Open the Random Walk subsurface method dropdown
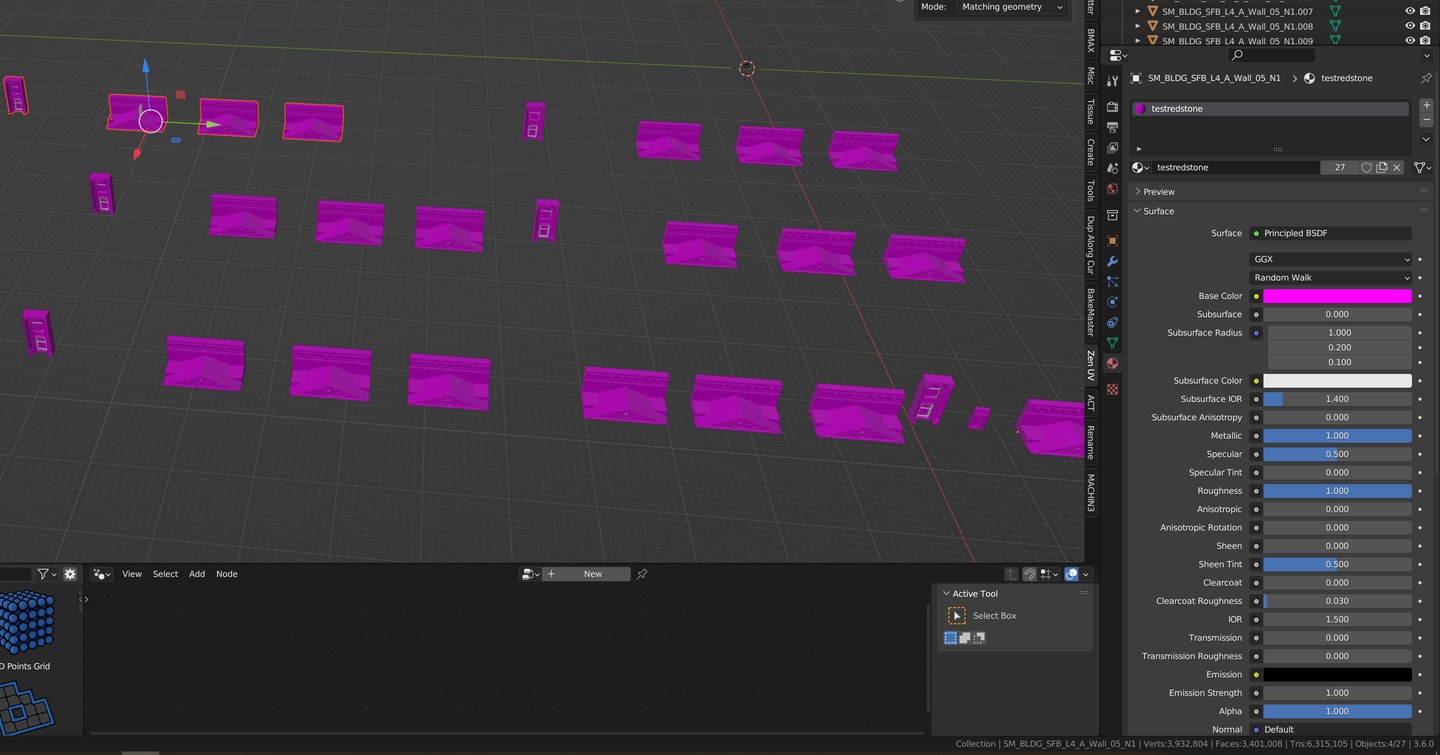The width and height of the screenshot is (1440, 755). (1330, 278)
